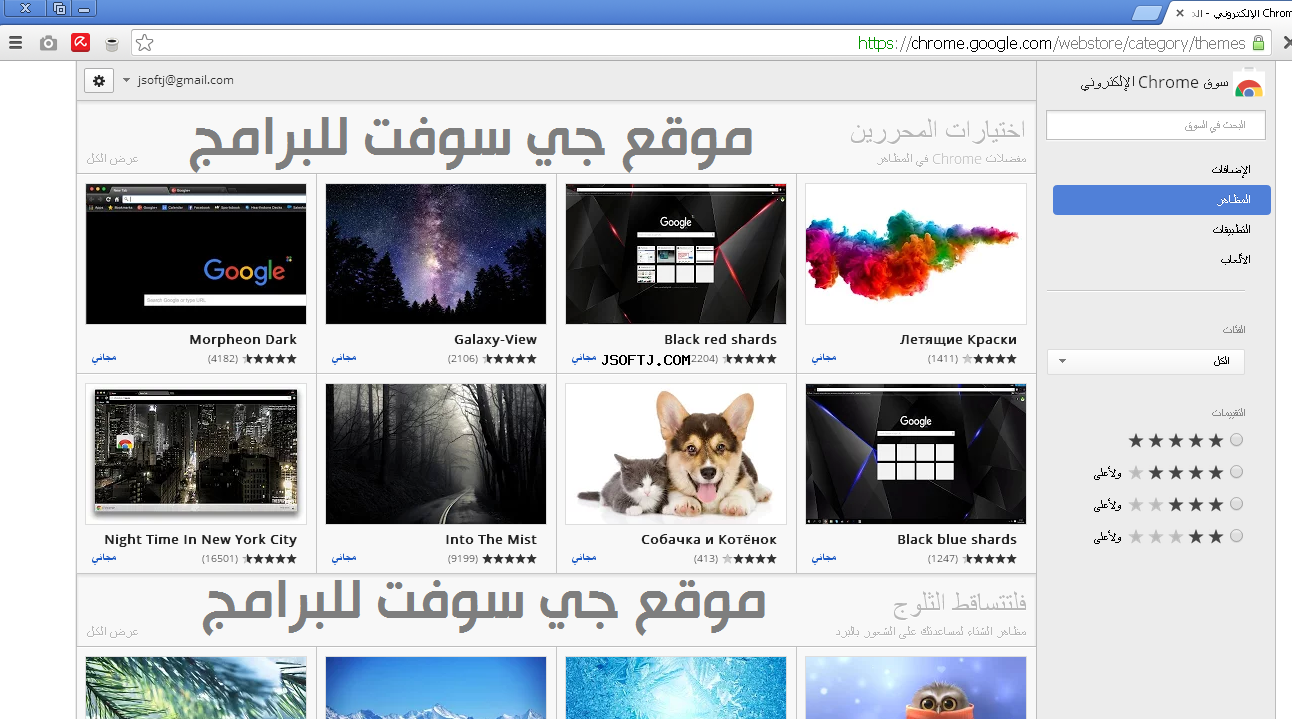The height and width of the screenshot is (719, 1292).
Task: Click مجاني under Black blue shards
Action: [824, 557]
